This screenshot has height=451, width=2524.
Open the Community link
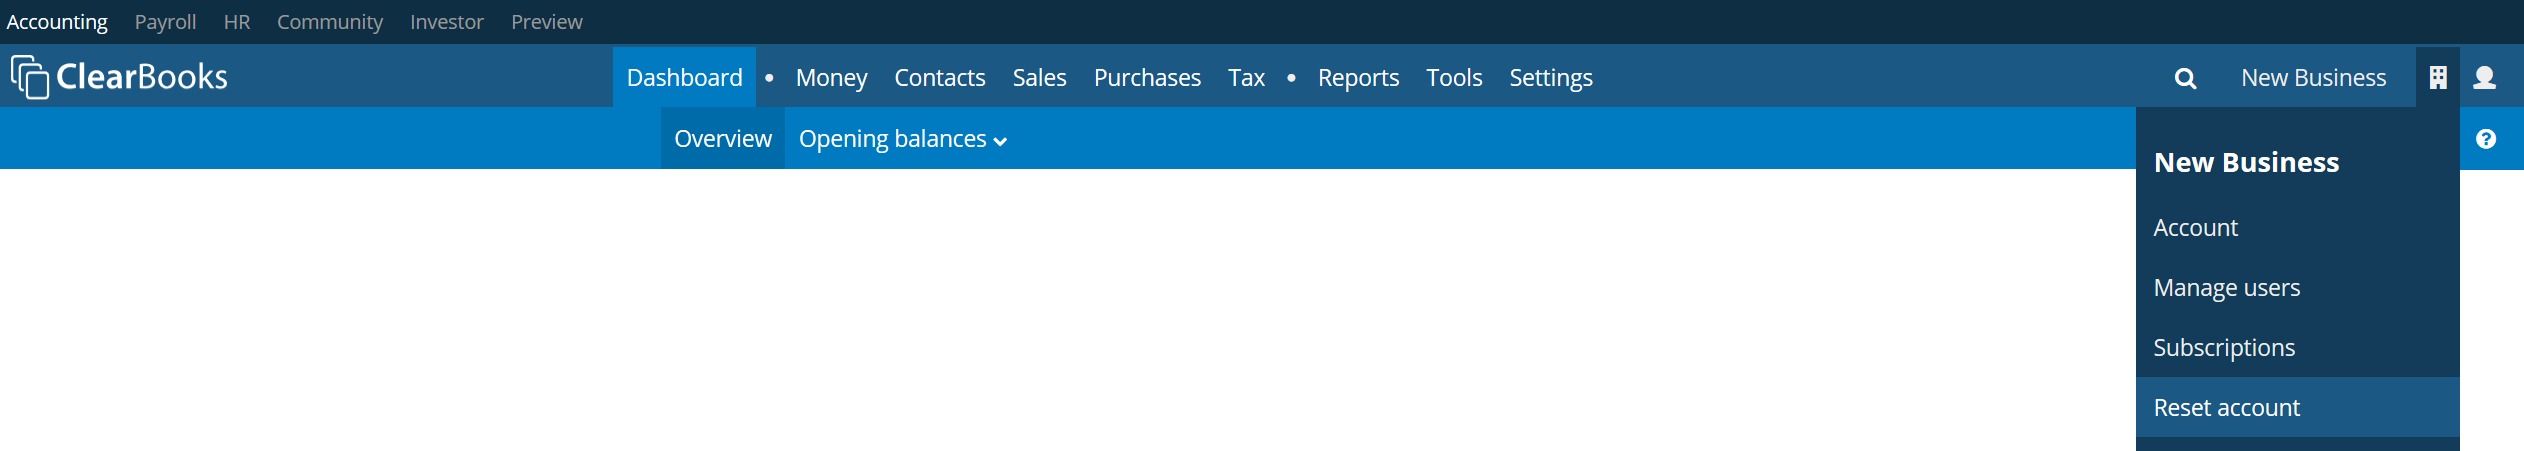tap(330, 22)
